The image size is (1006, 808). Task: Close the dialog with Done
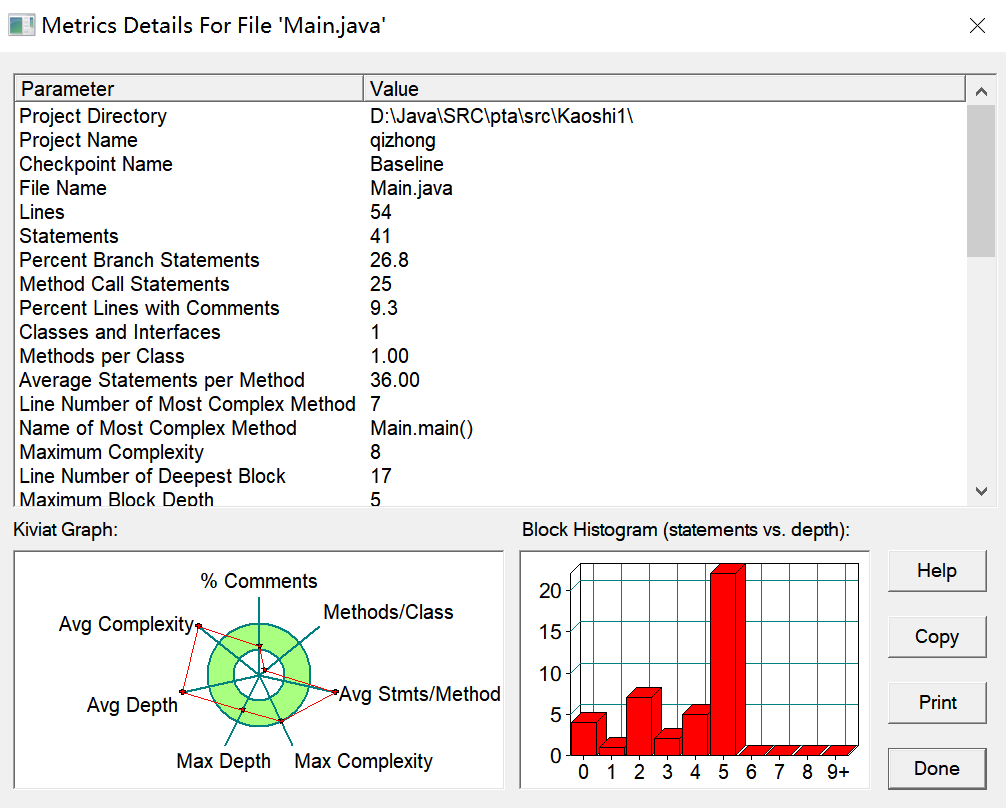[x=937, y=768]
